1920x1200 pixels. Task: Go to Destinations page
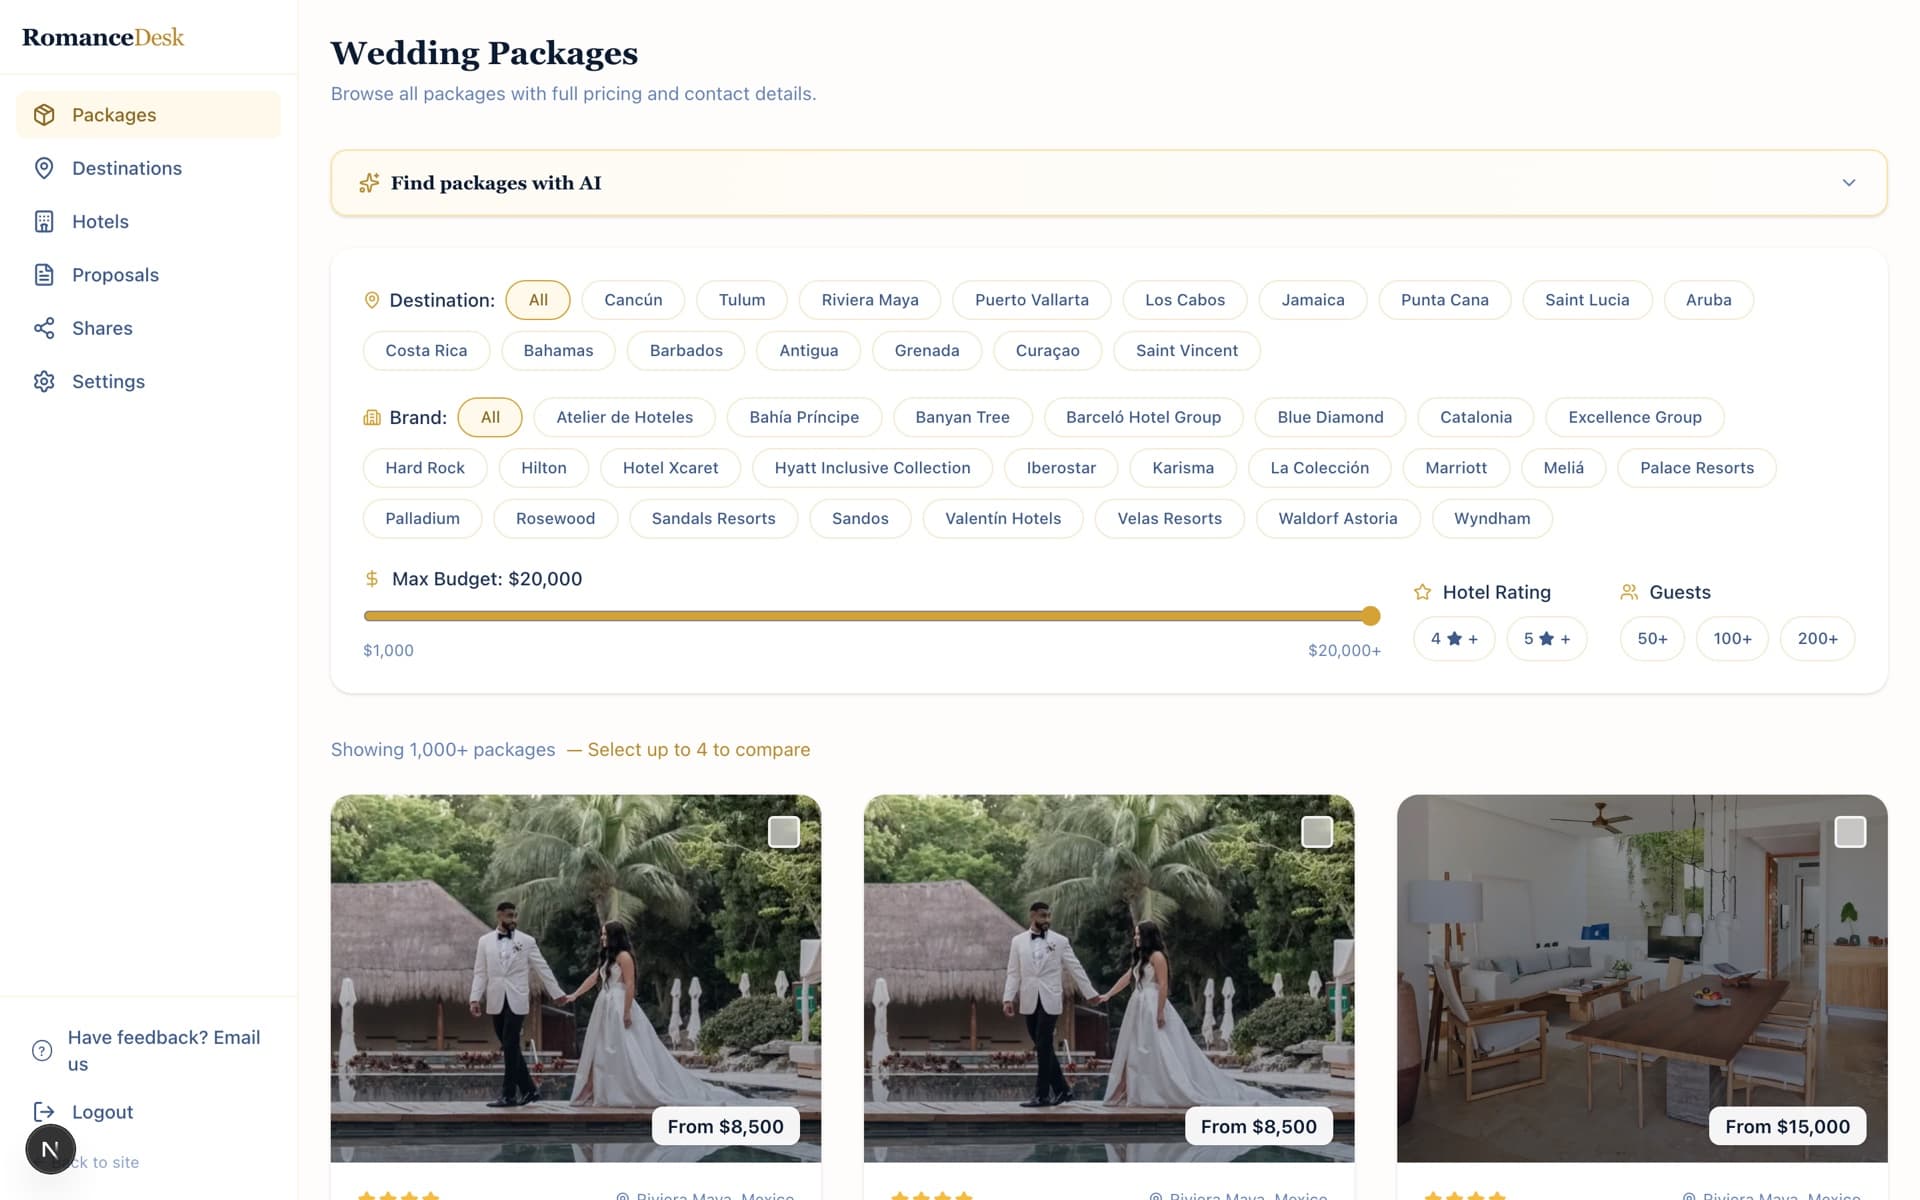coord(148,168)
